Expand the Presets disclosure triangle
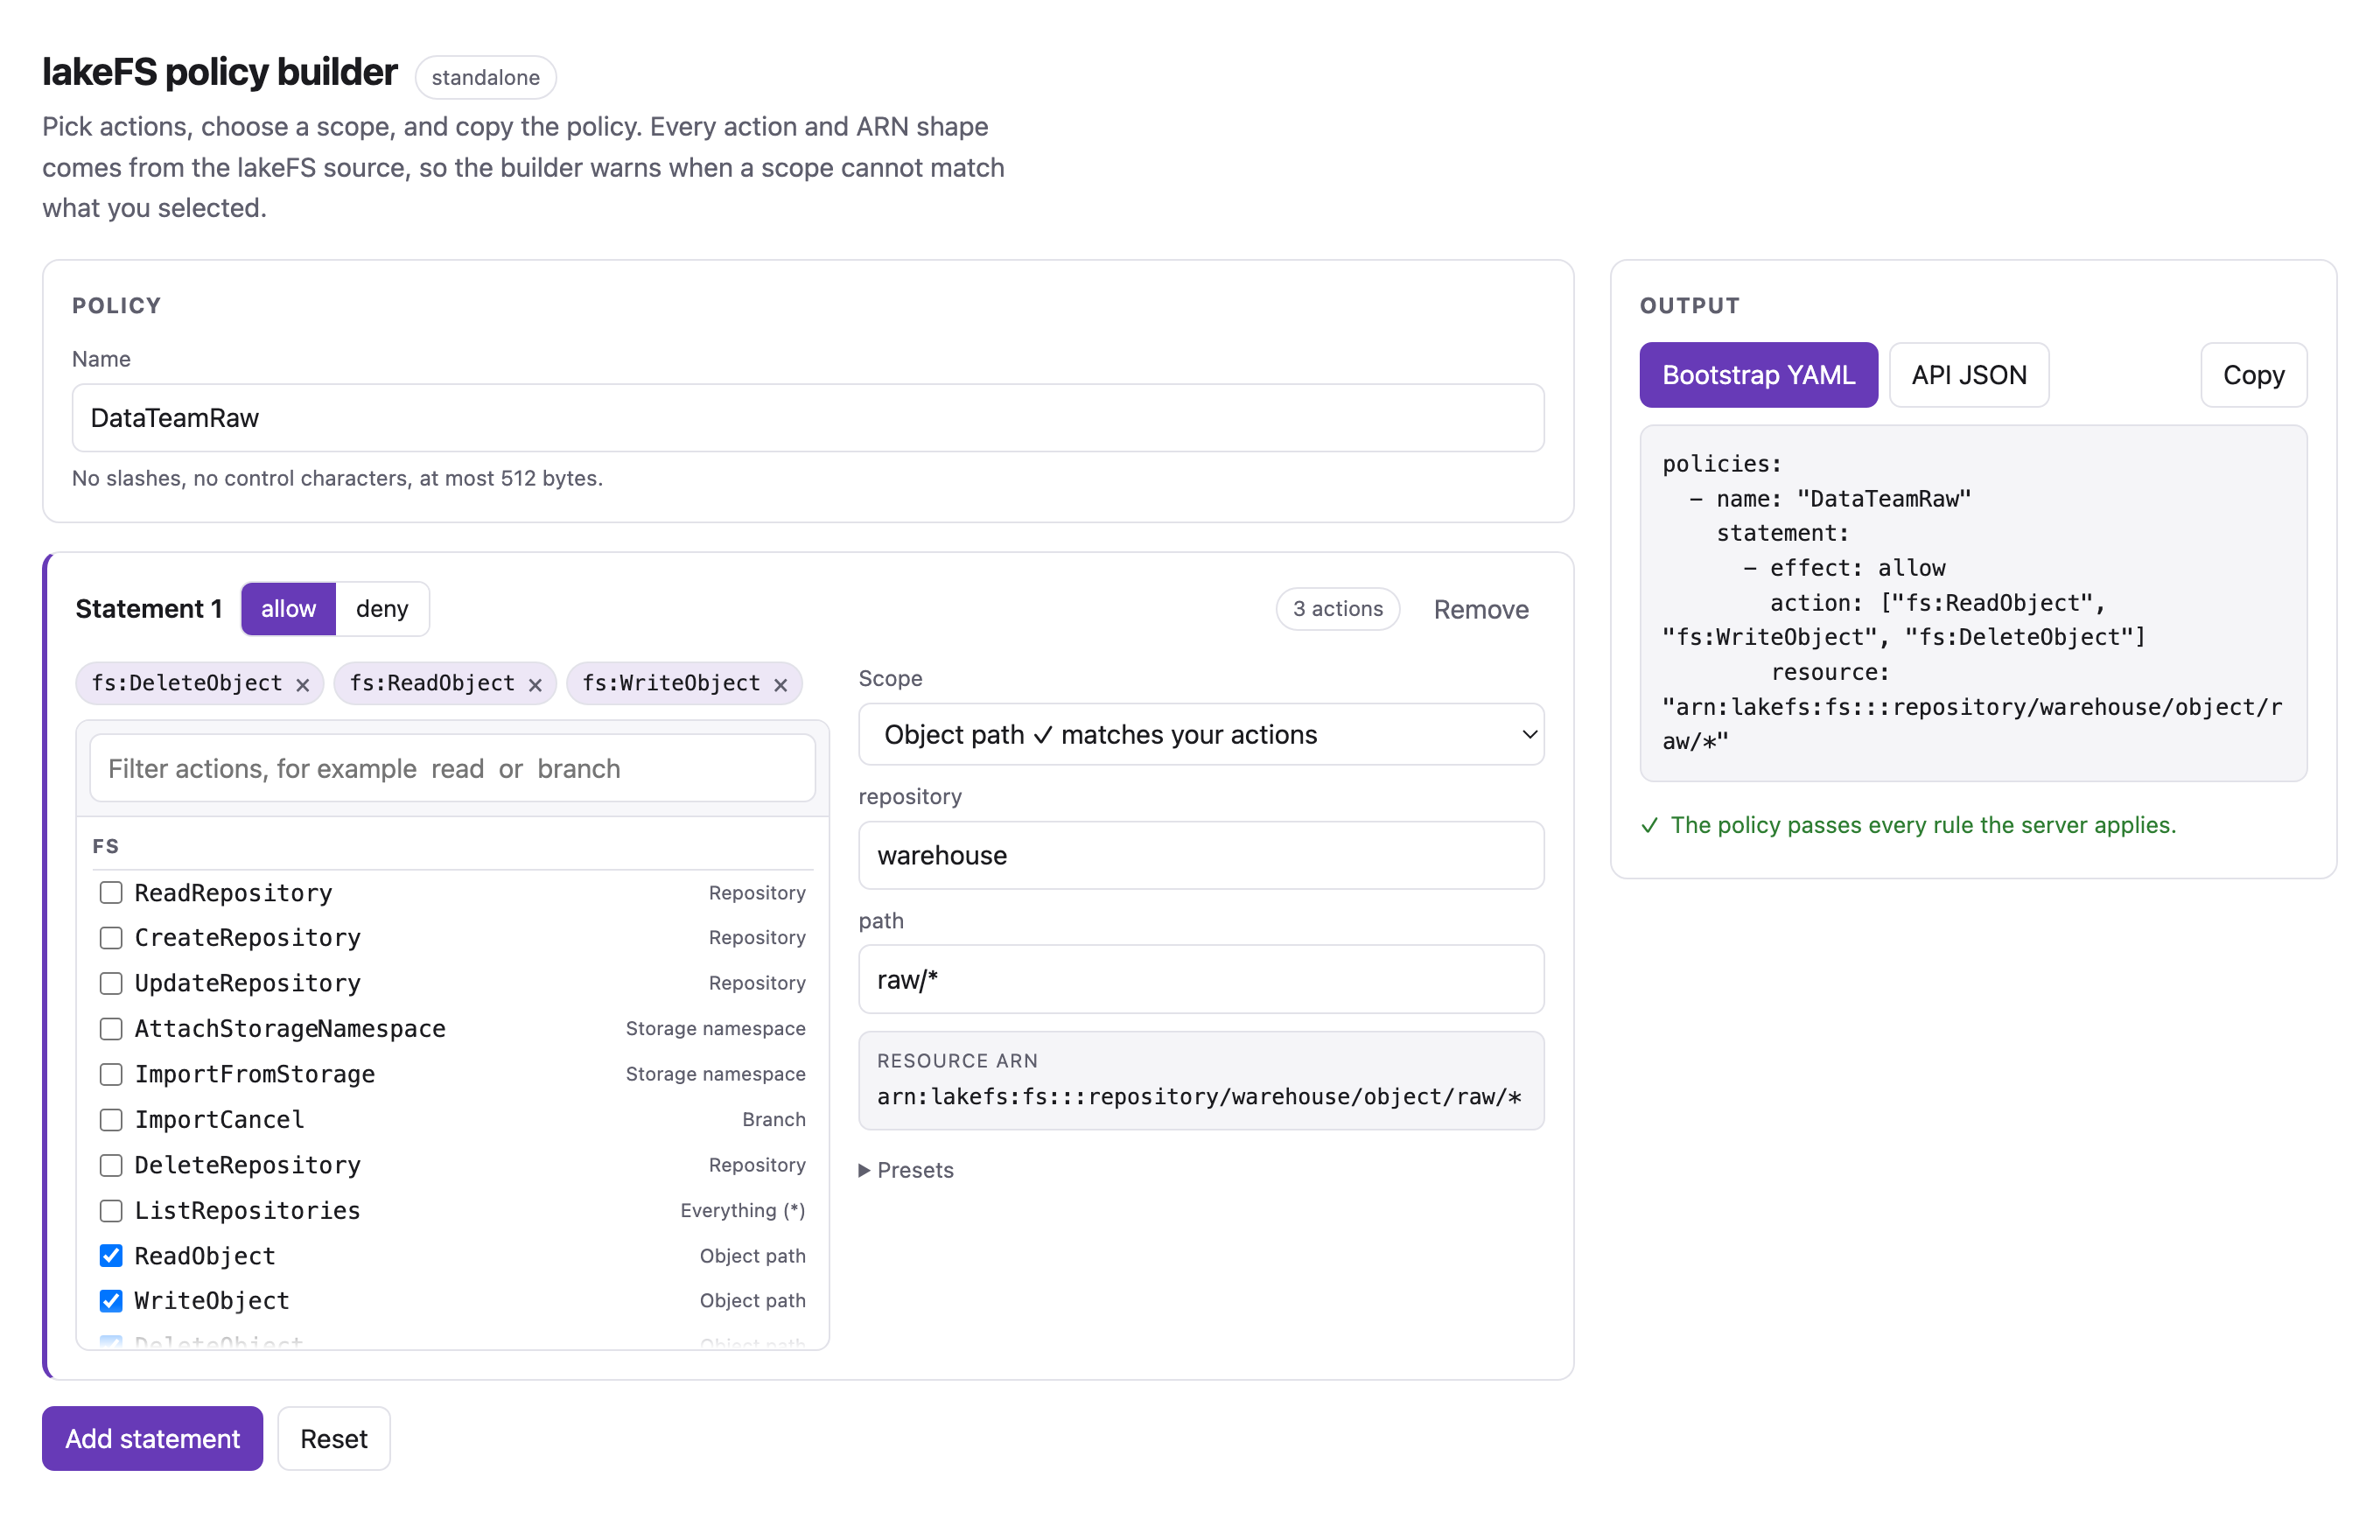This screenshot has height=1540, width=2380. point(864,1170)
